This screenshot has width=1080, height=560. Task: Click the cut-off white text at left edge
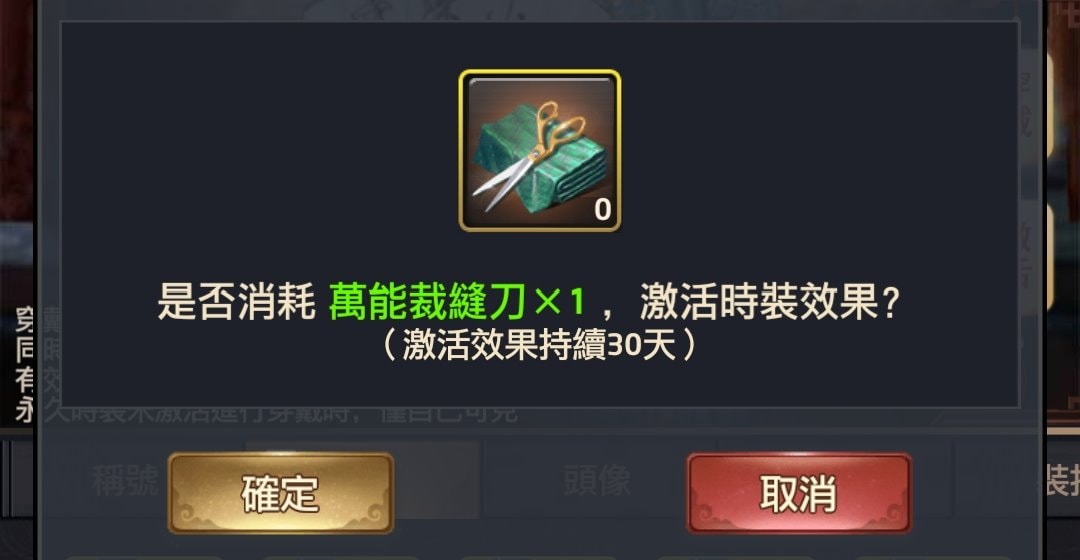[24, 365]
